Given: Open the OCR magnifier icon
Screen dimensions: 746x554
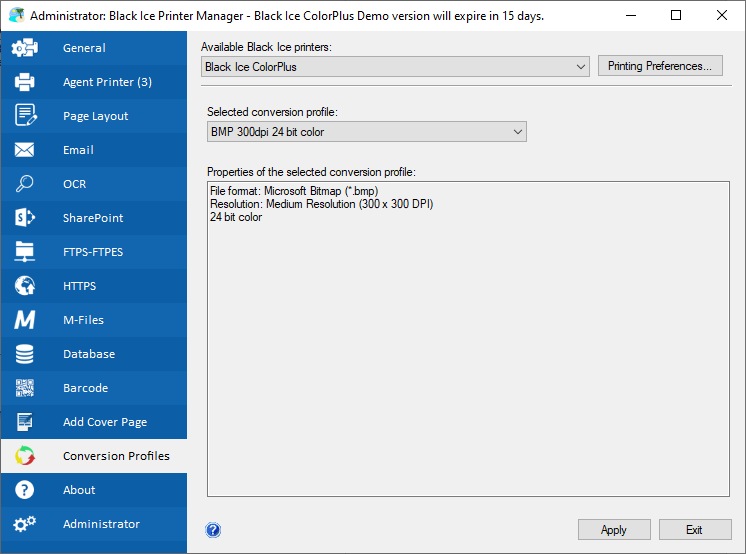Looking at the screenshot, I should tap(25, 184).
